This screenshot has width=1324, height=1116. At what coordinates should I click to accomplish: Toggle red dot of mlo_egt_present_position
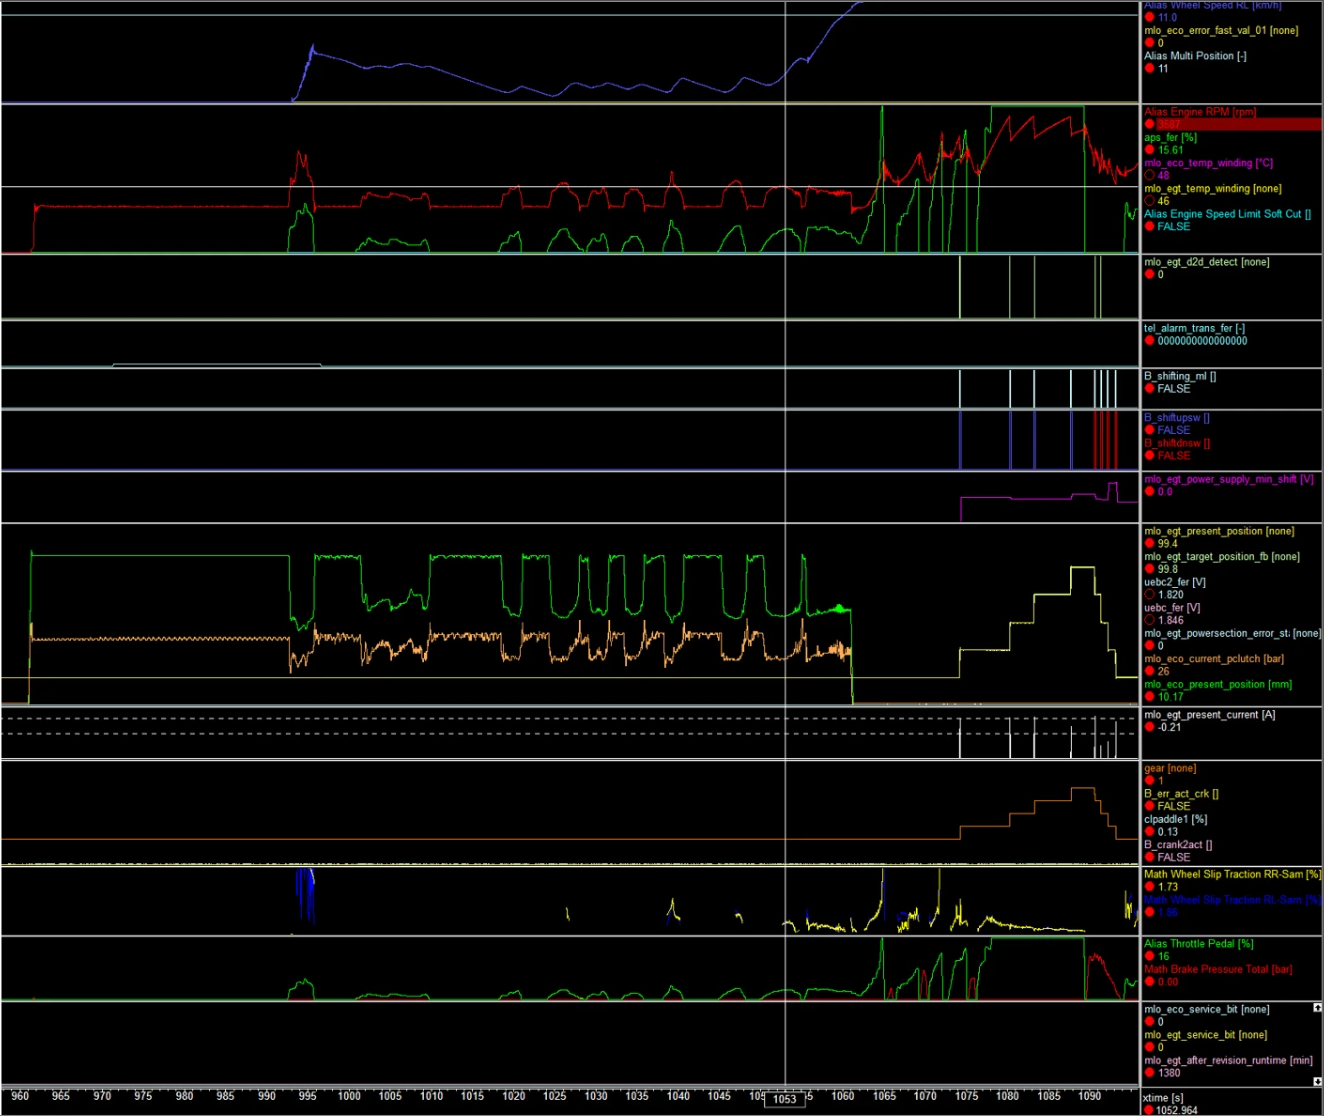(1149, 543)
